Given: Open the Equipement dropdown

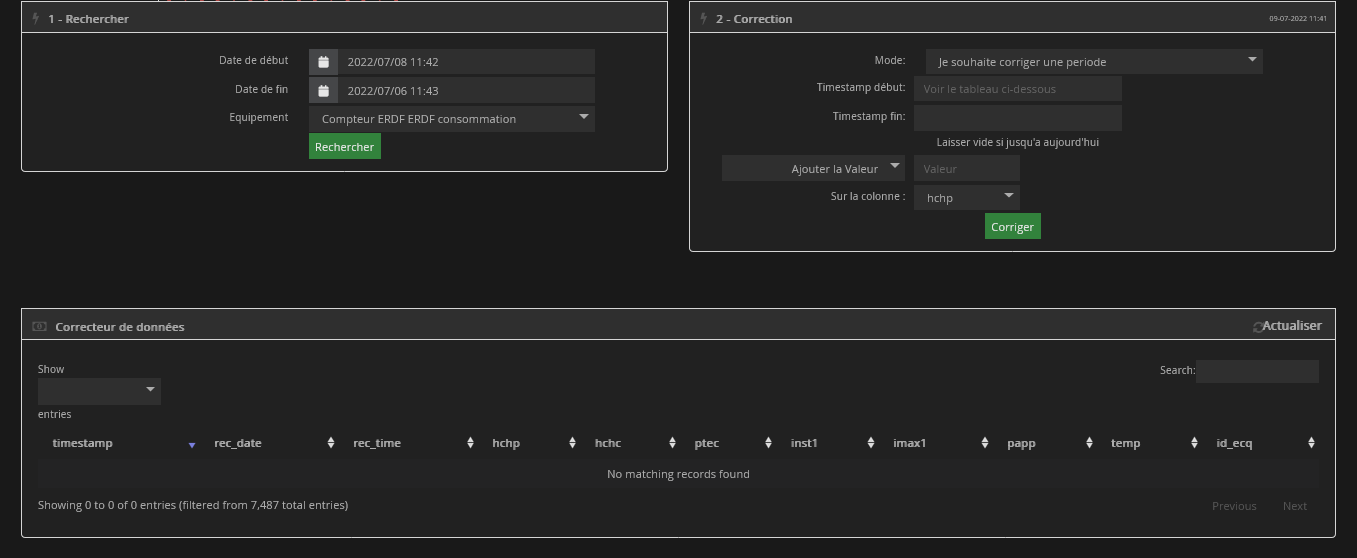Looking at the screenshot, I should tap(452, 119).
